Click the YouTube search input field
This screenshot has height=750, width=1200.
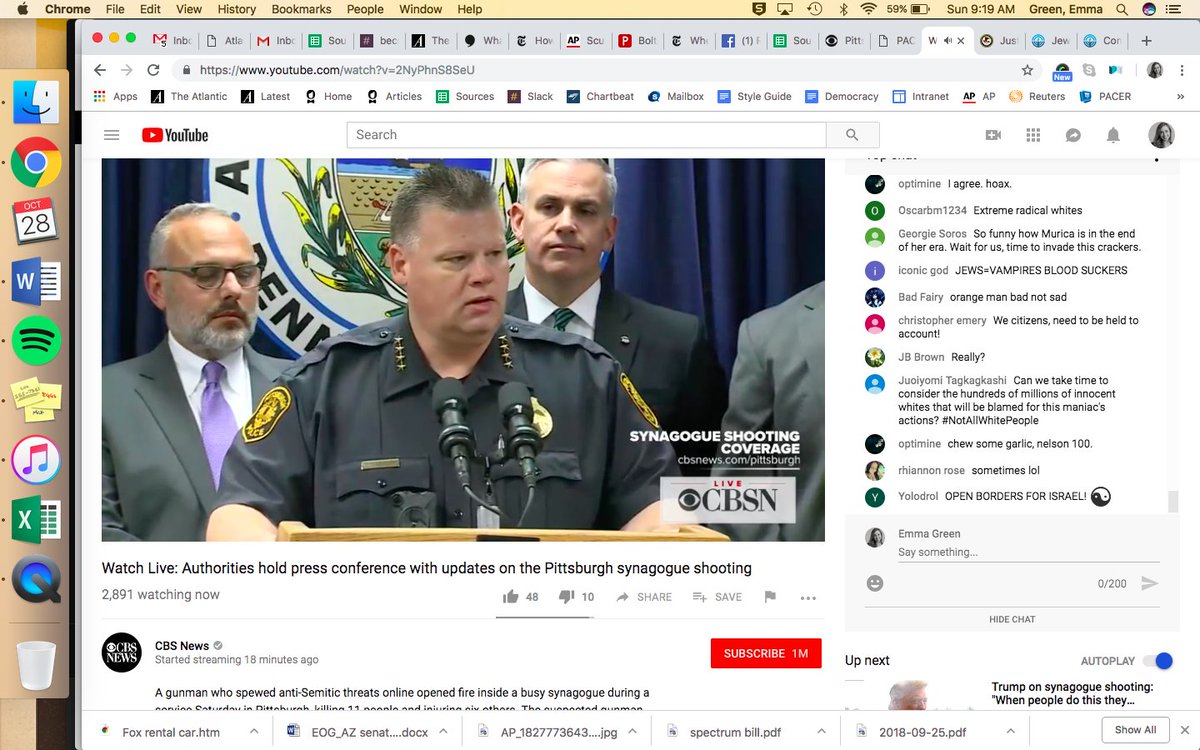click(587, 135)
